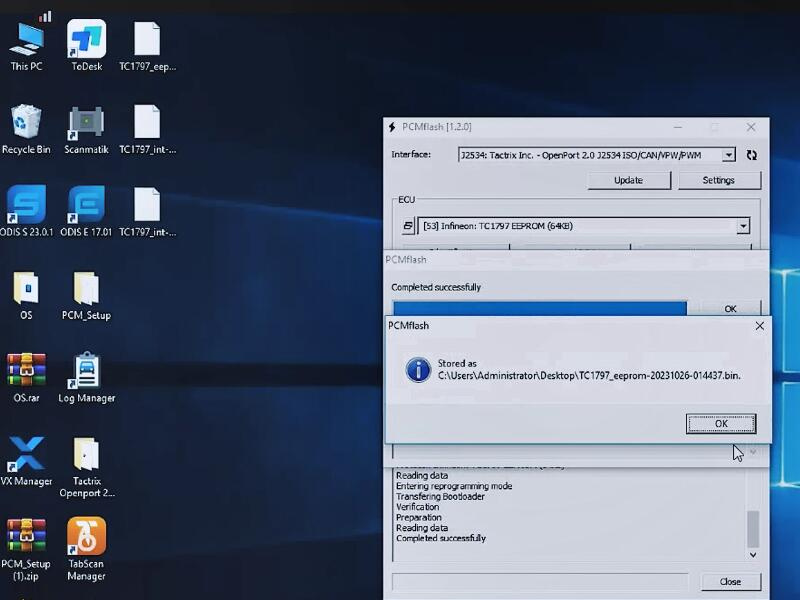
Task: Click the blue progress bar
Action: (x=539, y=308)
